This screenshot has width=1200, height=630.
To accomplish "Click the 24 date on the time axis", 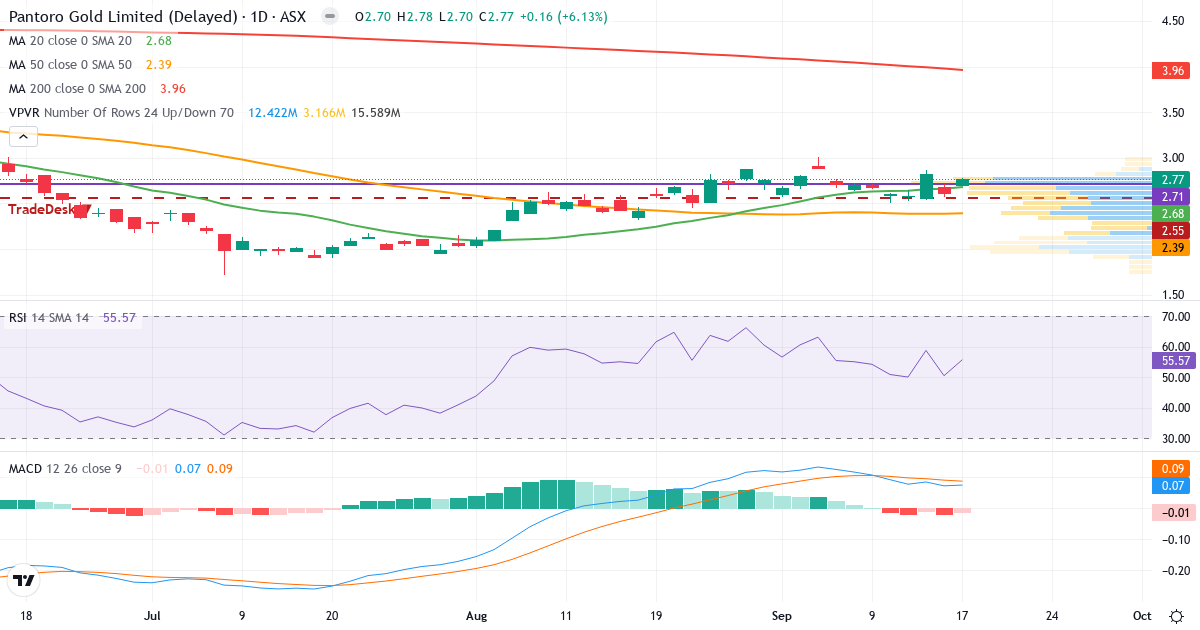I will click(1052, 615).
